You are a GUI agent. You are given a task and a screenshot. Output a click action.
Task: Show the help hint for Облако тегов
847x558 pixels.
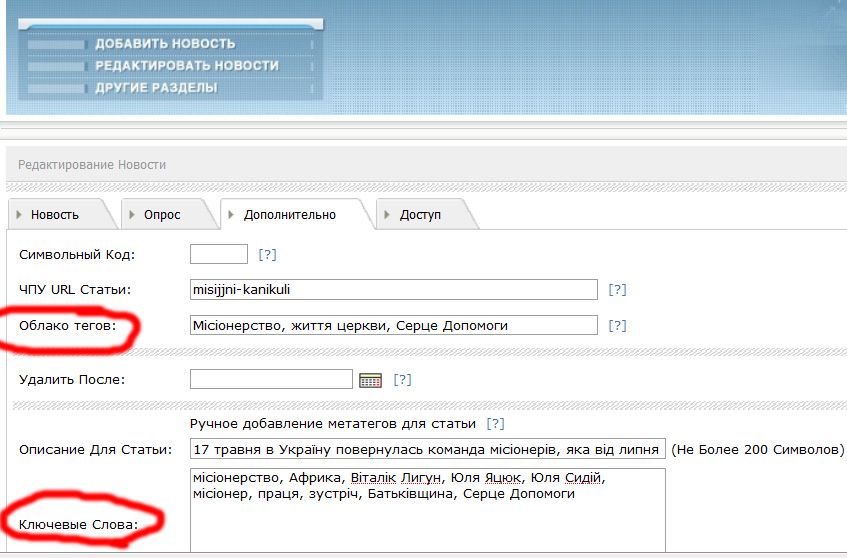tap(618, 325)
